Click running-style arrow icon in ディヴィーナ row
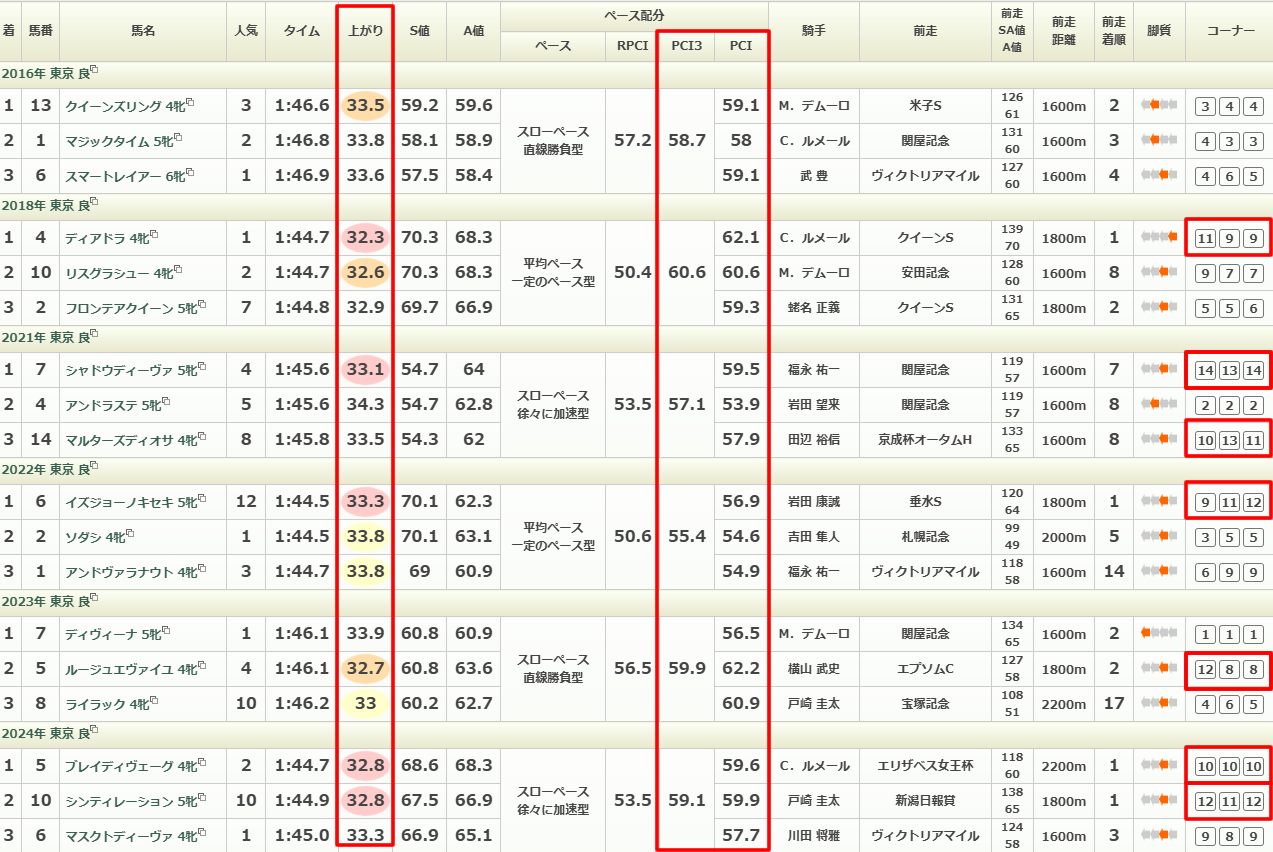 pos(1159,633)
